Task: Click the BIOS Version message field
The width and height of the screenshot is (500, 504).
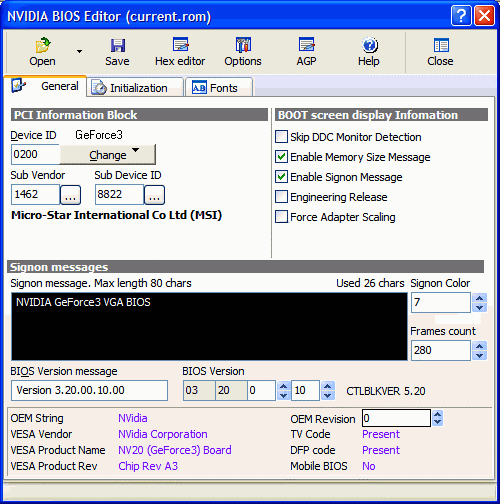Action: coord(89,390)
